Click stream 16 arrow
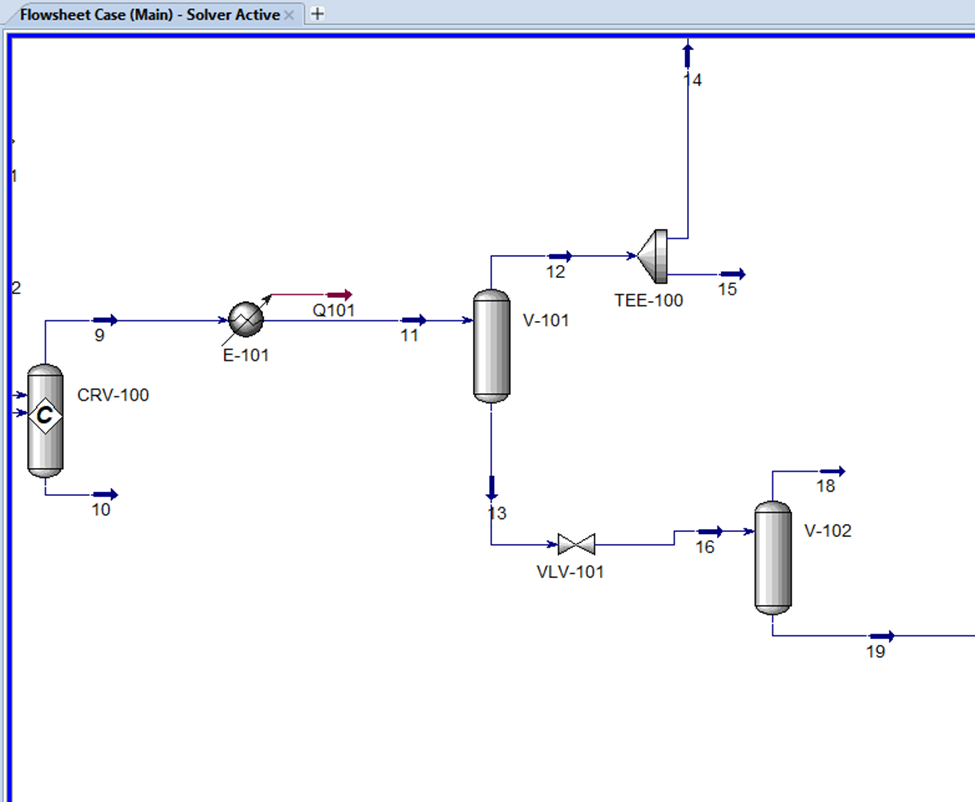975x802 pixels. (x=710, y=532)
